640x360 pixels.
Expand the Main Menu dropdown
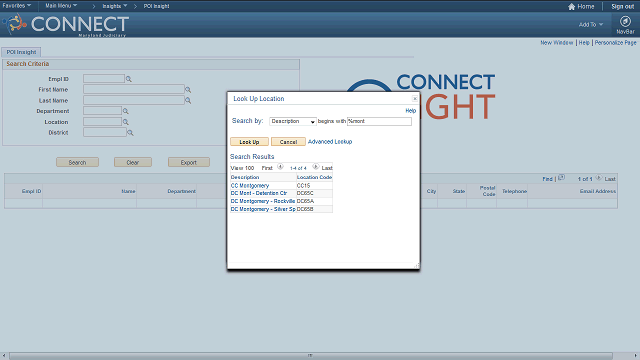point(61,6)
